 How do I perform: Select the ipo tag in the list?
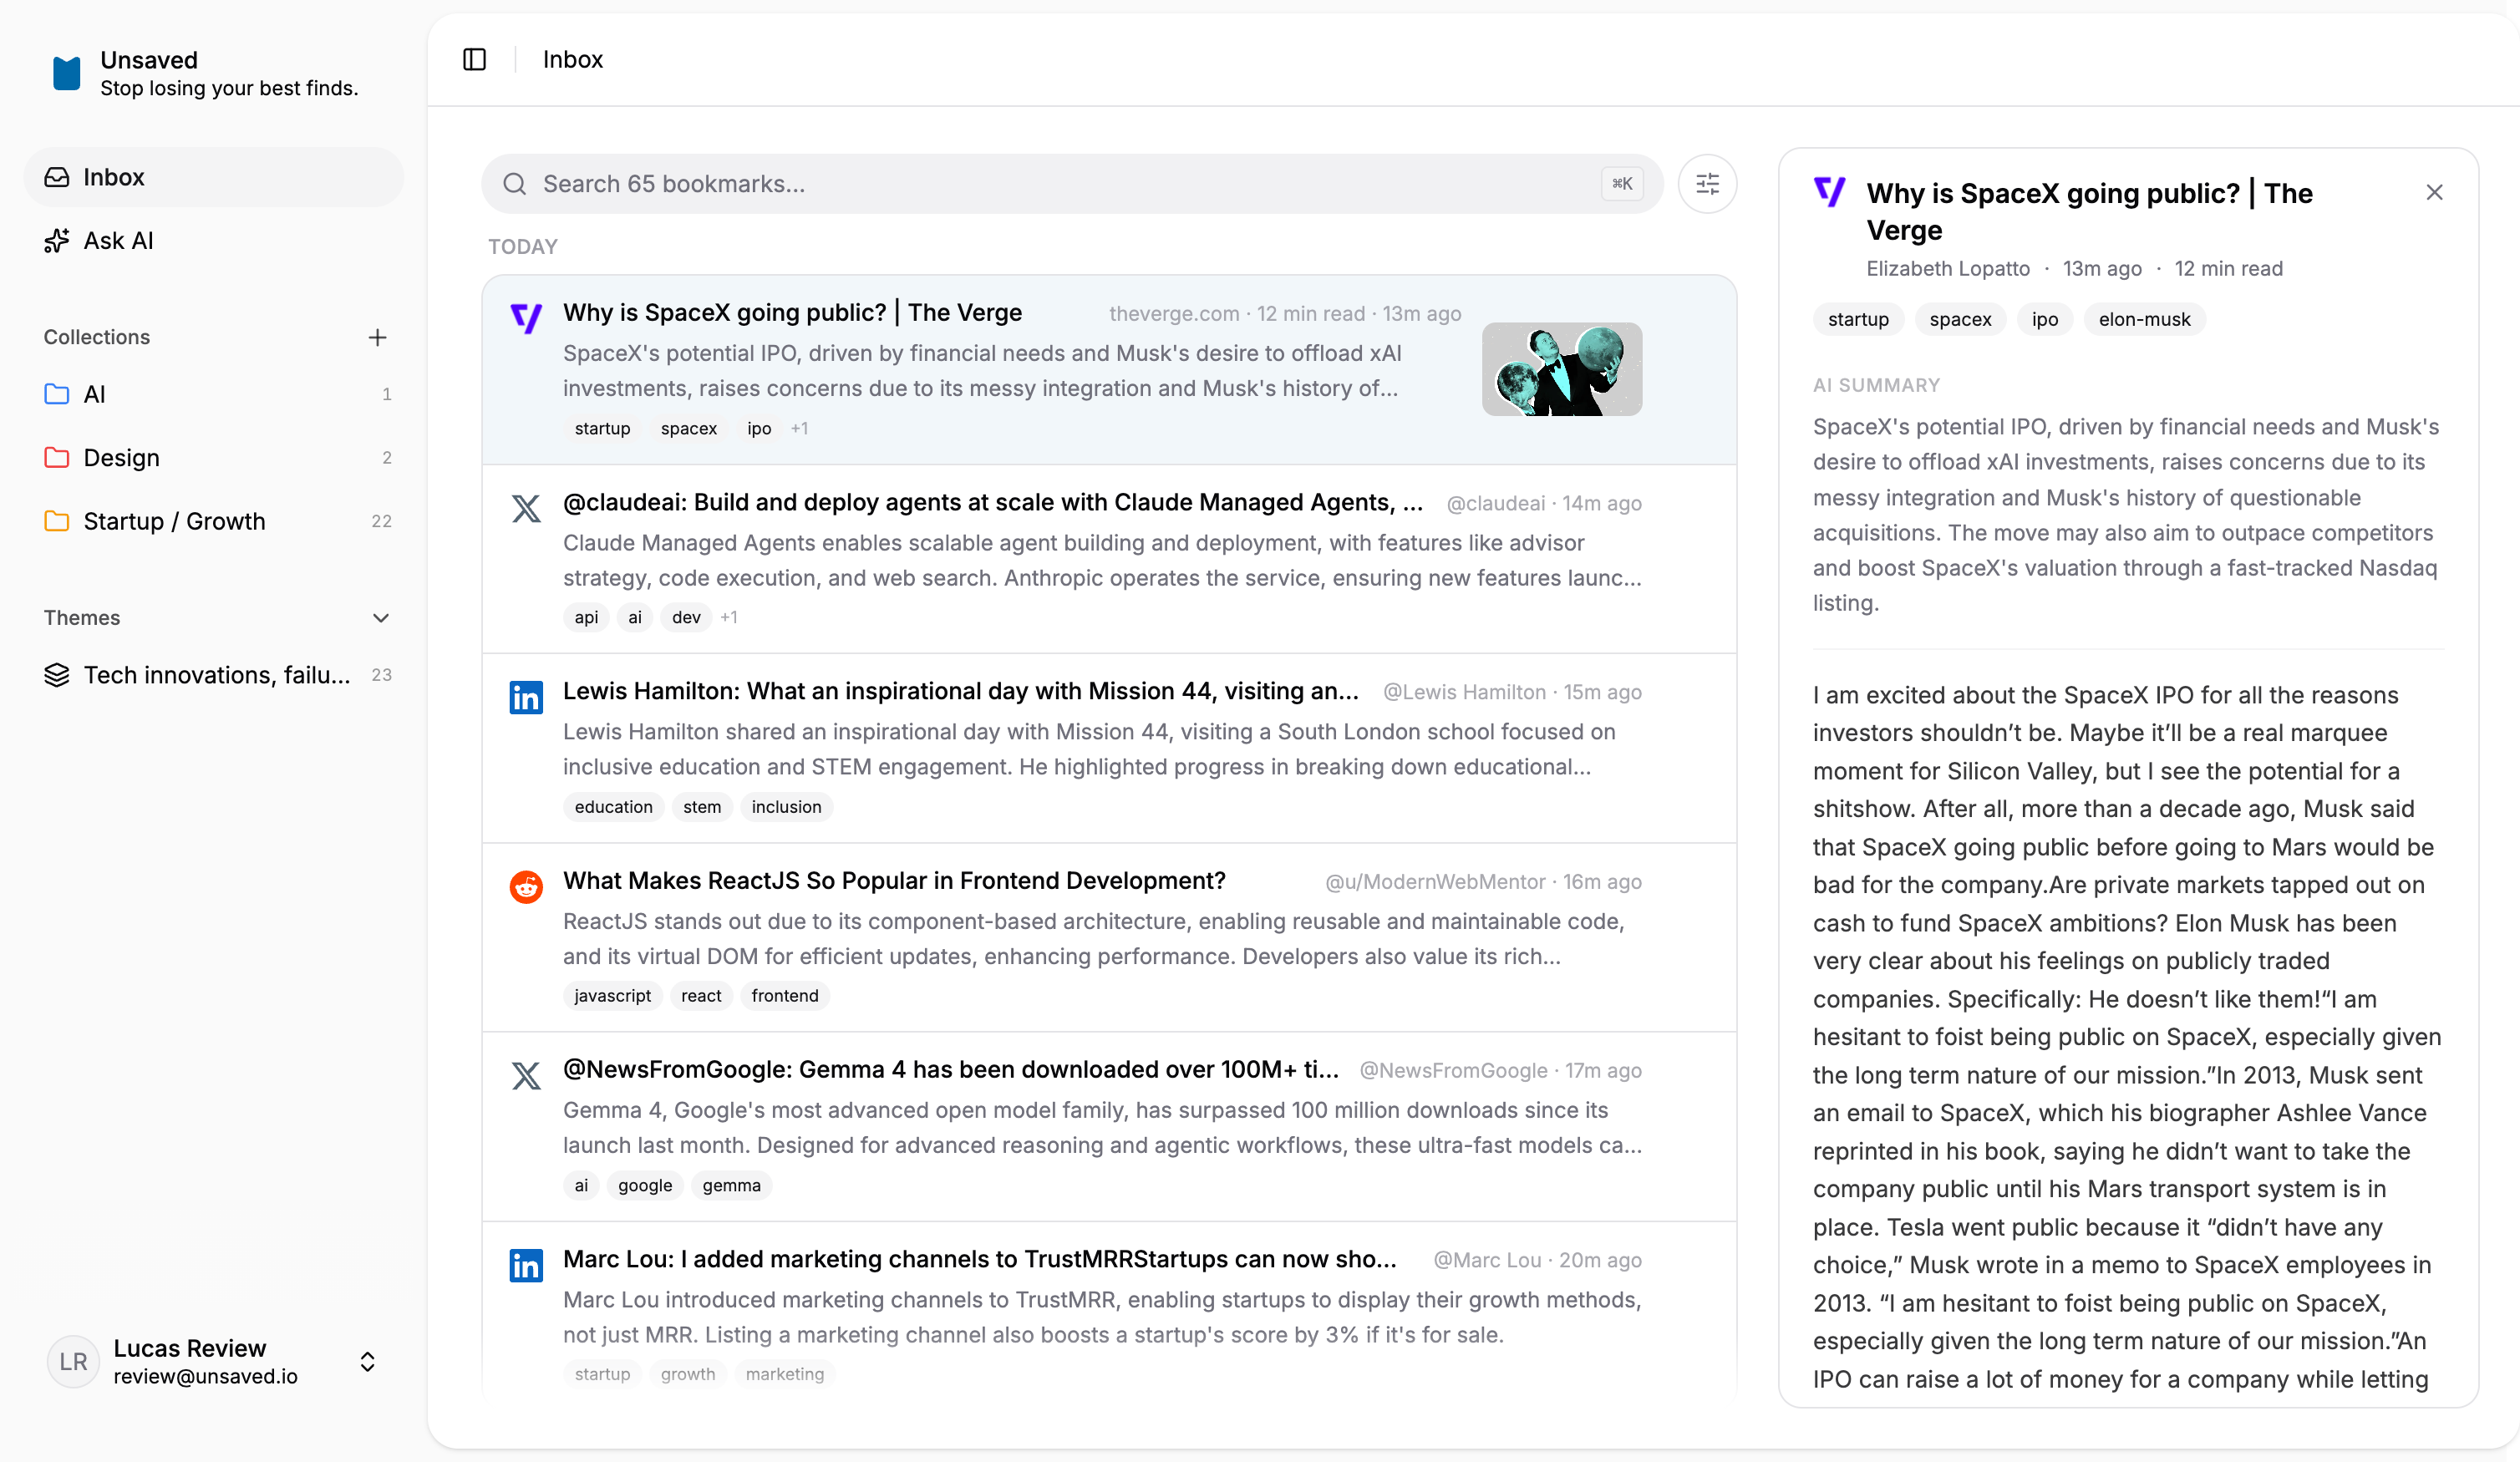(x=759, y=428)
